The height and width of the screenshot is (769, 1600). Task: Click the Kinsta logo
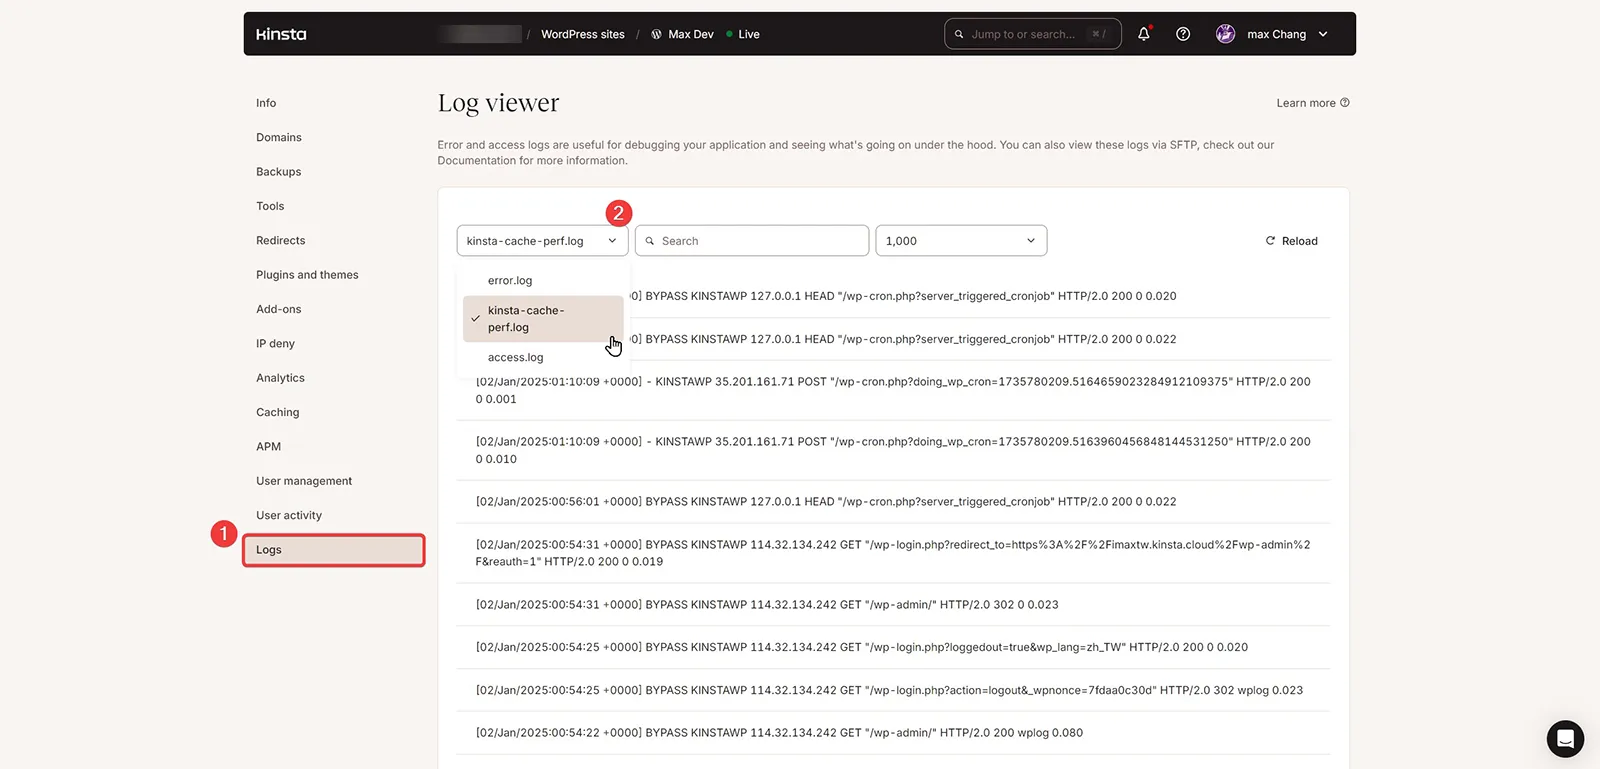[281, 34]
